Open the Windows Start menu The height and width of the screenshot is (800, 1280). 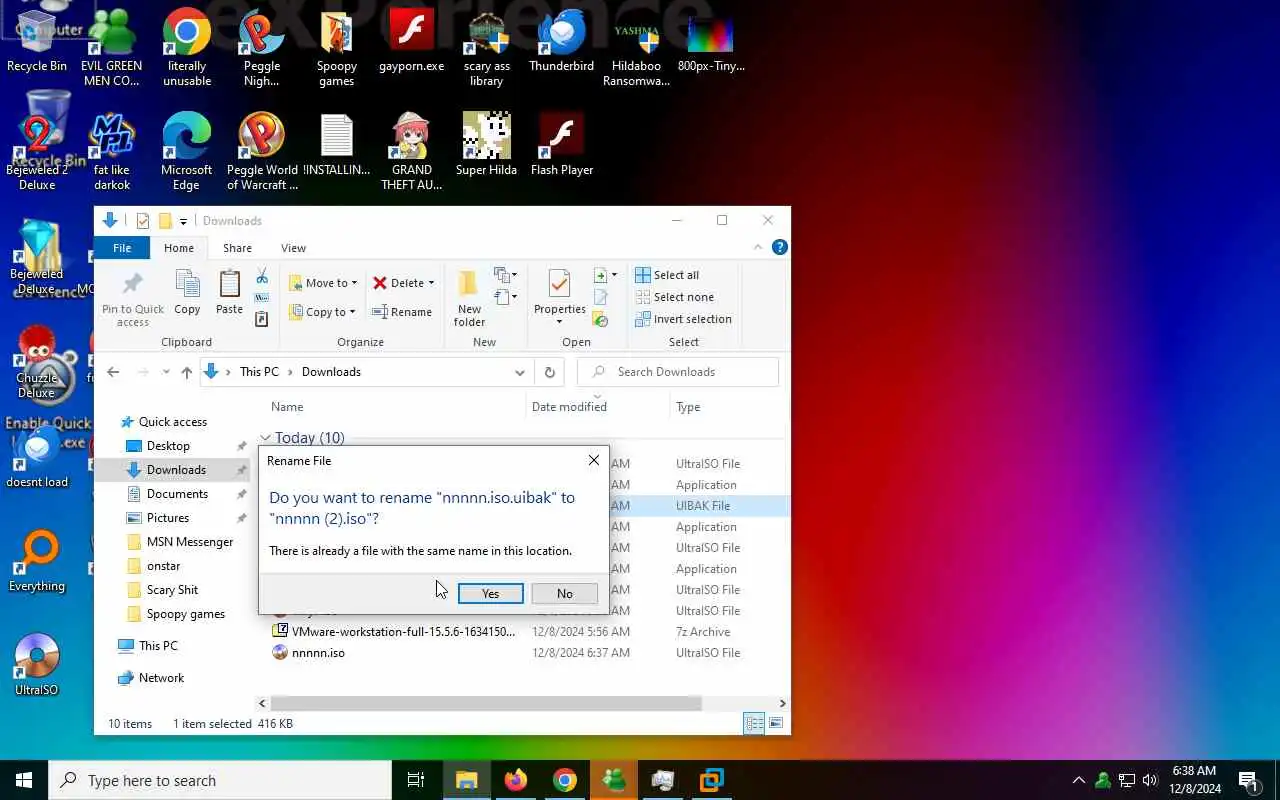pos(24,780)
